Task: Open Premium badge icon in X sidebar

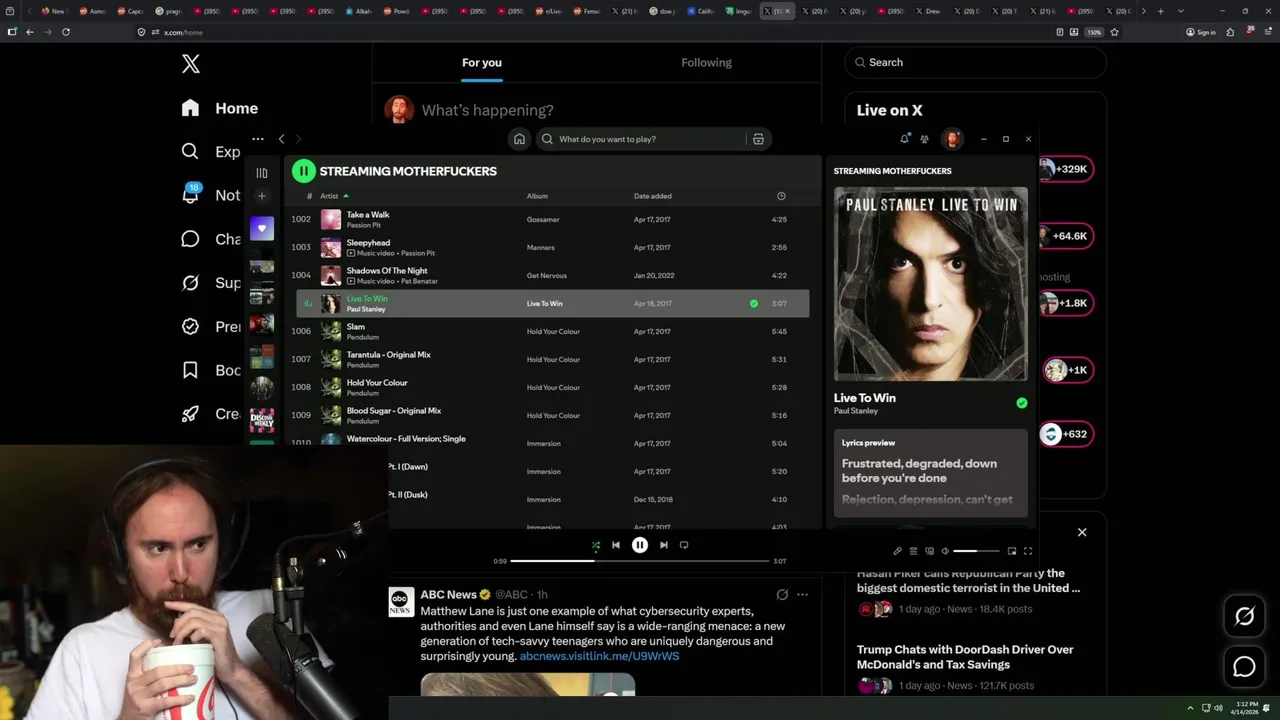Action: [190, 326]
